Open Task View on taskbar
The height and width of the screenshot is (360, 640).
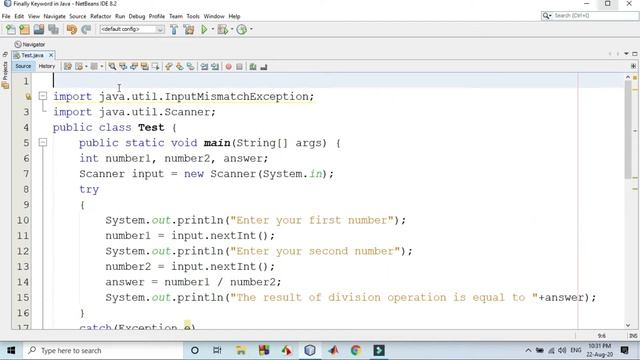(x=217, y=350)
